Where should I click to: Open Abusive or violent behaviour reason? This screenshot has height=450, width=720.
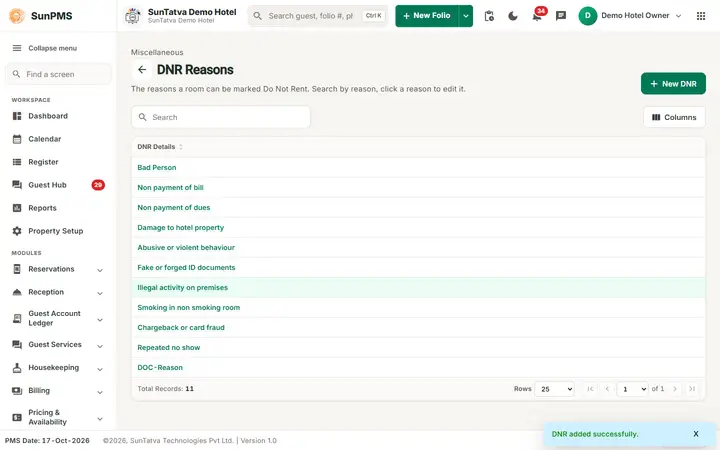pos(186,248)
